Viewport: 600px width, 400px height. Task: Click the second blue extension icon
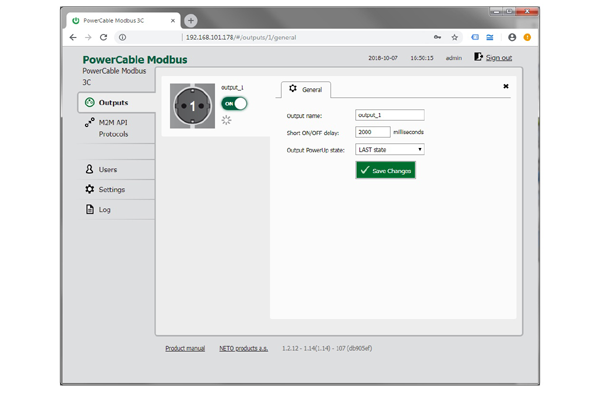pos(490,38)
